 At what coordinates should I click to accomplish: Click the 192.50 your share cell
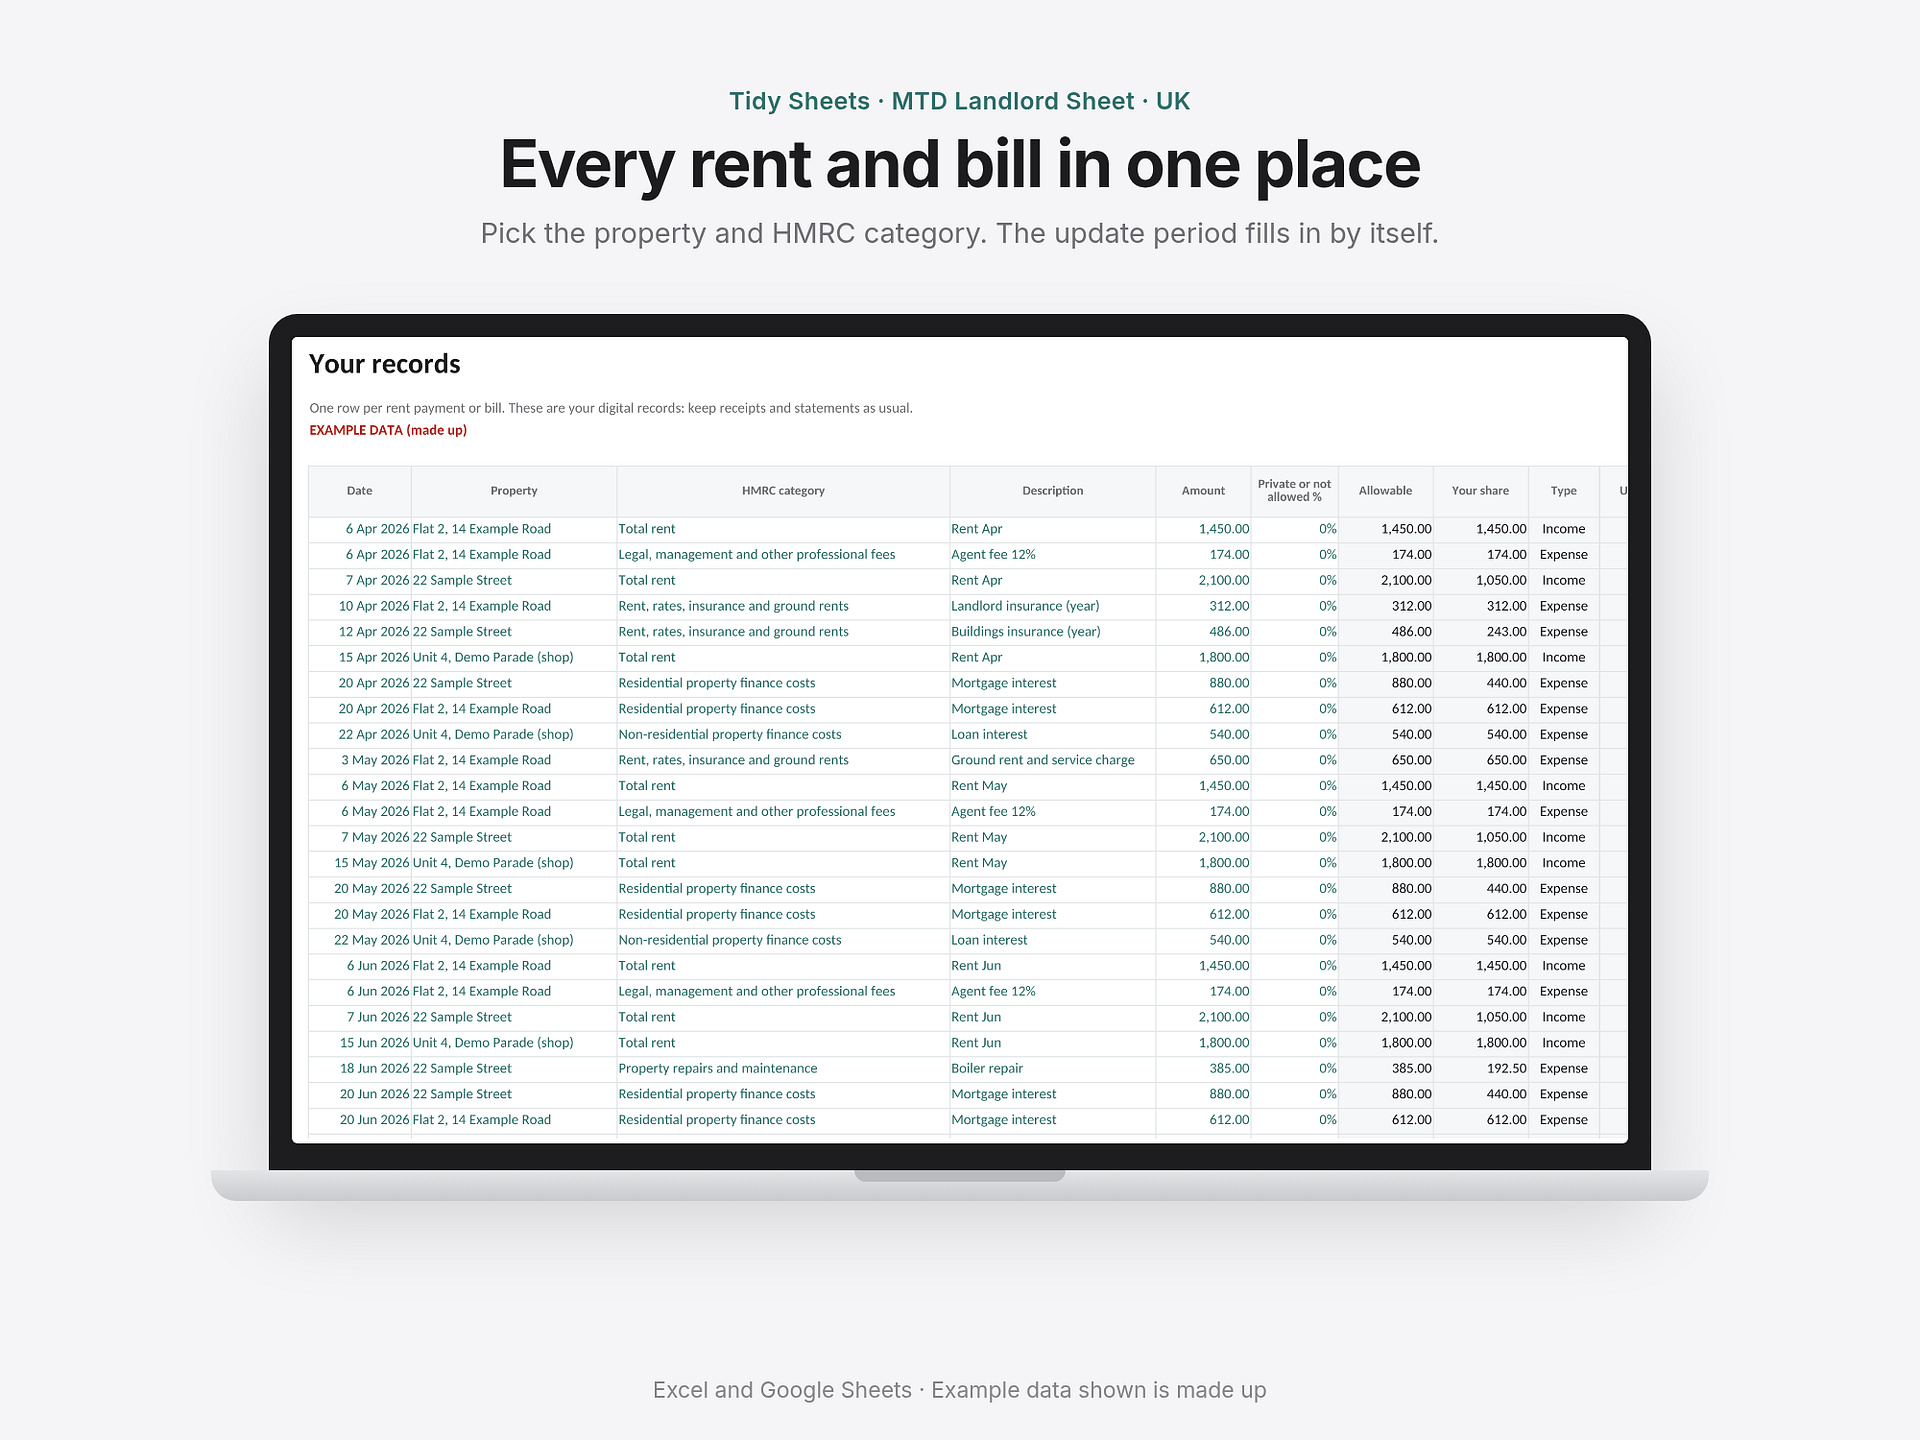[x=1480, y=1068]
